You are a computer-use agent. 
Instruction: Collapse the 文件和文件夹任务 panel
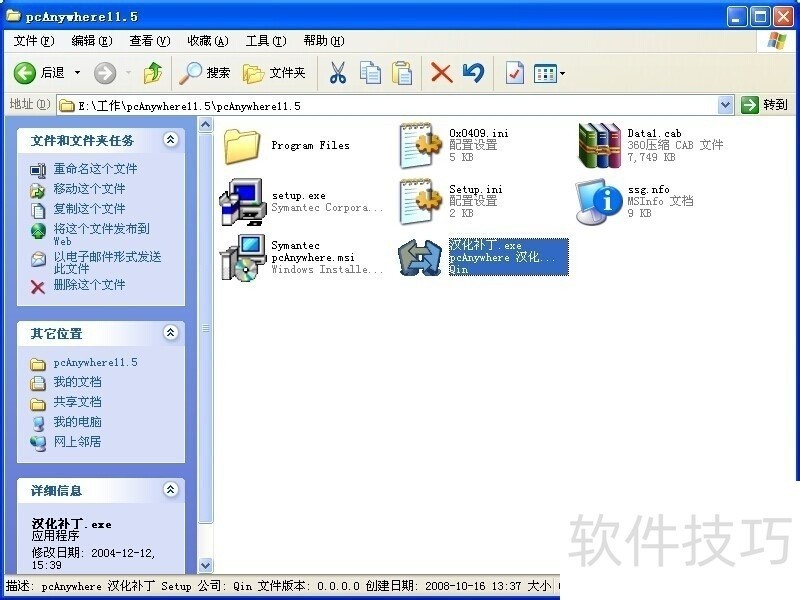[x=170, y=139]
